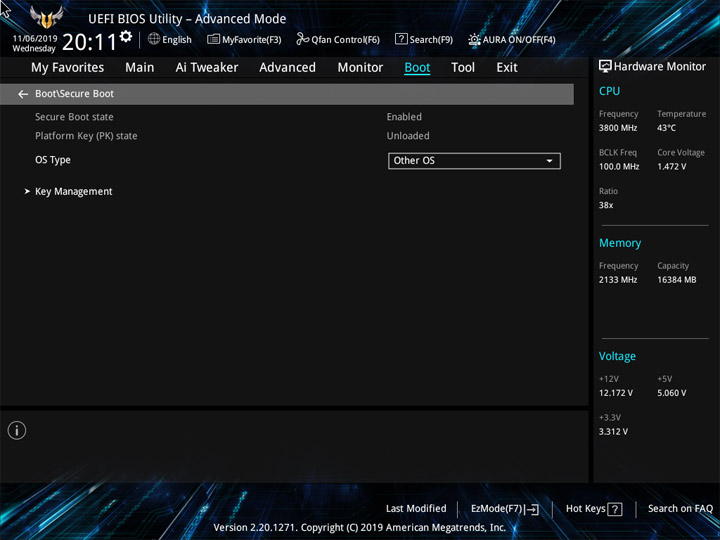Click the Version 2.20.1271 copyright text
The height and width of the screenshot is (540, 720).
(360, 528)
